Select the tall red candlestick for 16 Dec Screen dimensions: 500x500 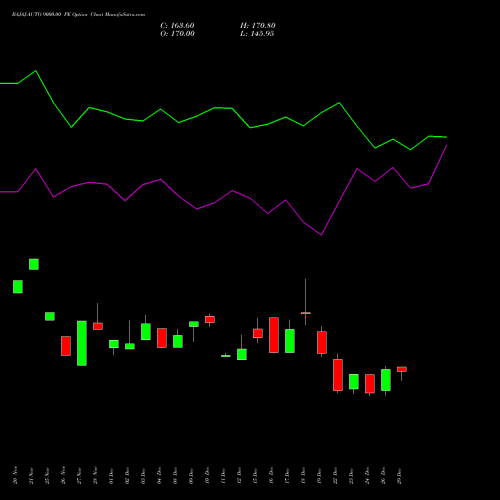(x=274, y=335)
